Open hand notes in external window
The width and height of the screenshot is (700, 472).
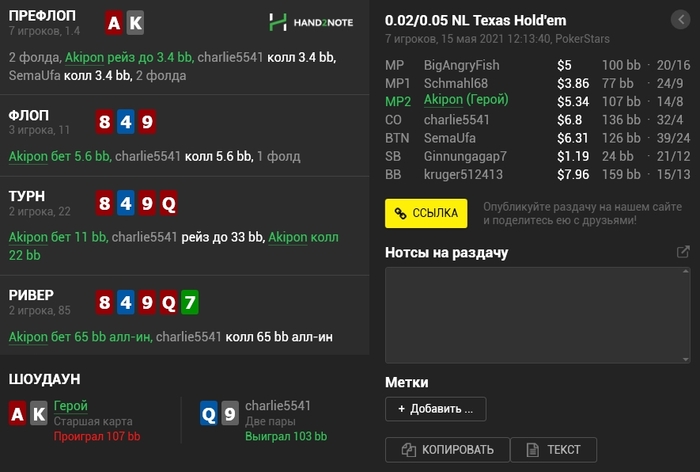(683, 252)
